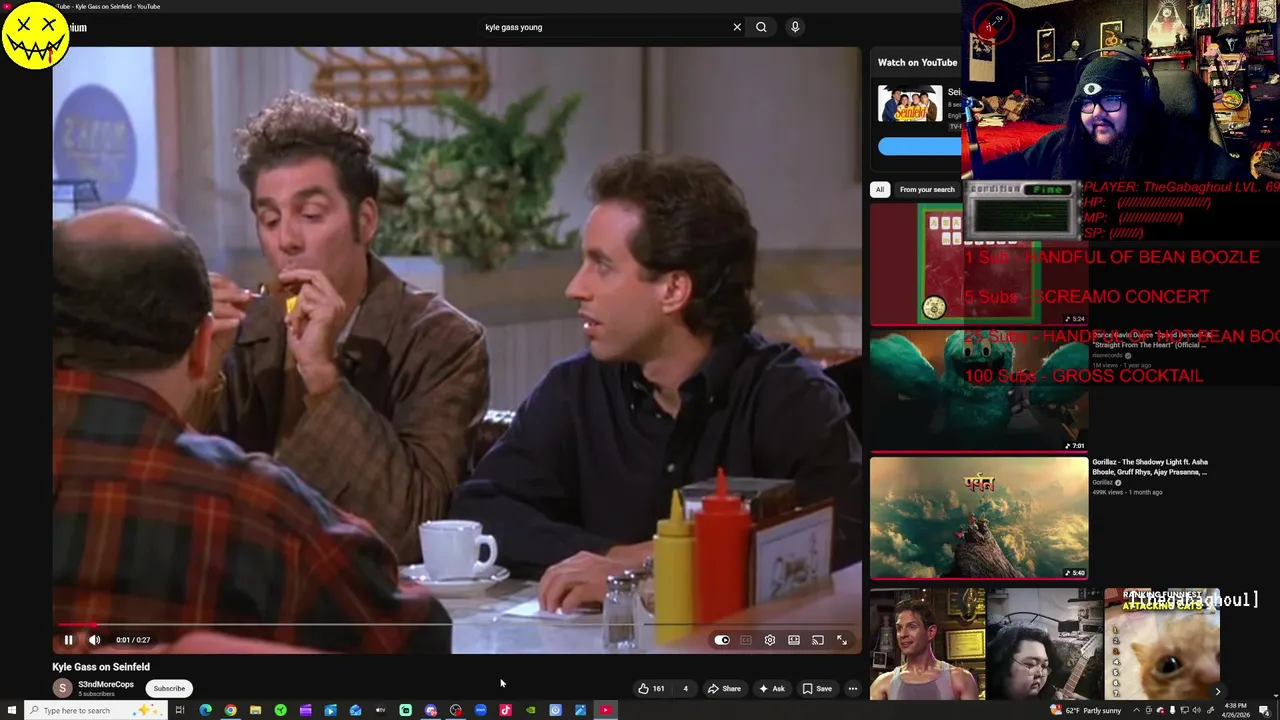Screen dimensions: 1280x720
Task: Open NVIDIA app on taskbar
Action: [x=530, y=710]
